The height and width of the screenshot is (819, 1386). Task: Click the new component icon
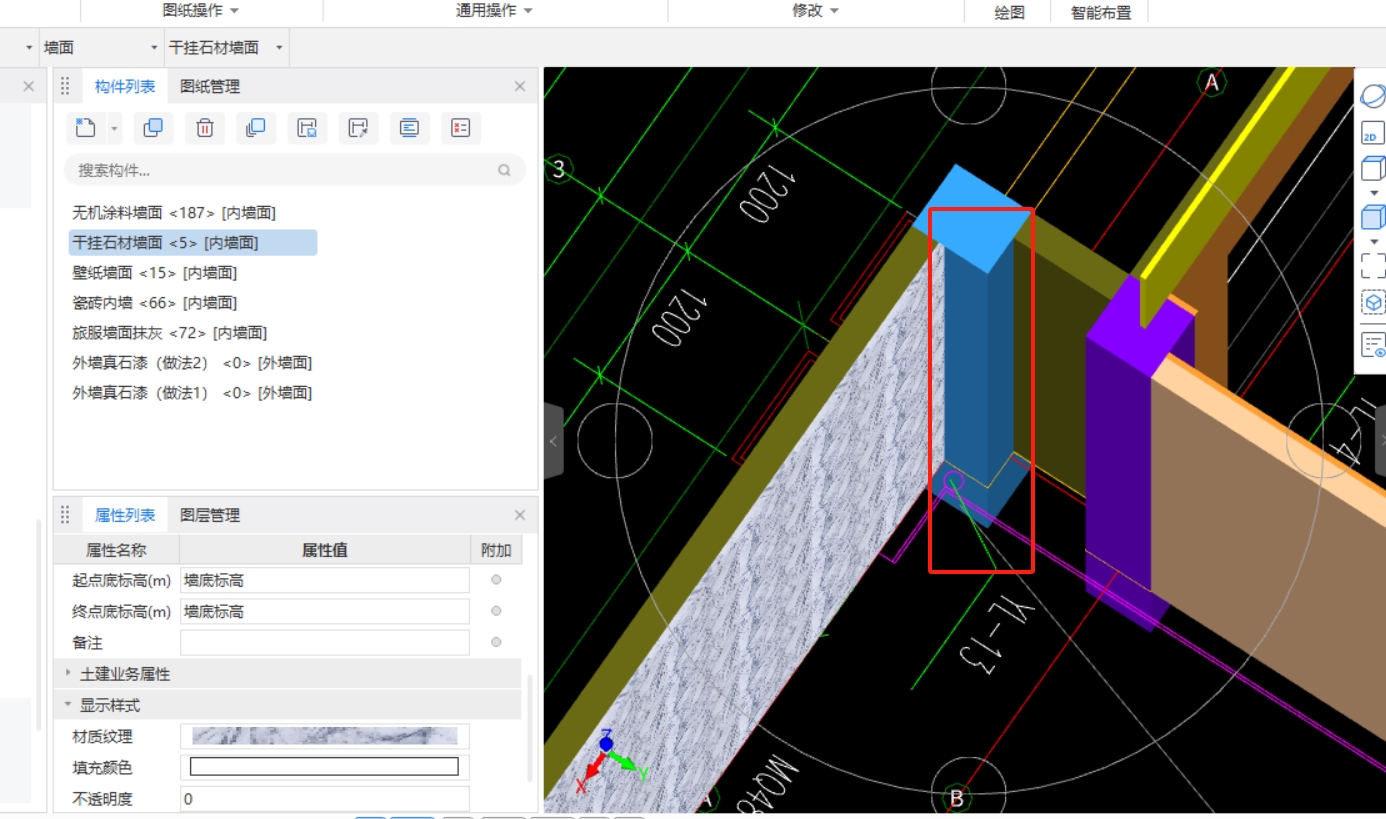(x=86, y=128)
